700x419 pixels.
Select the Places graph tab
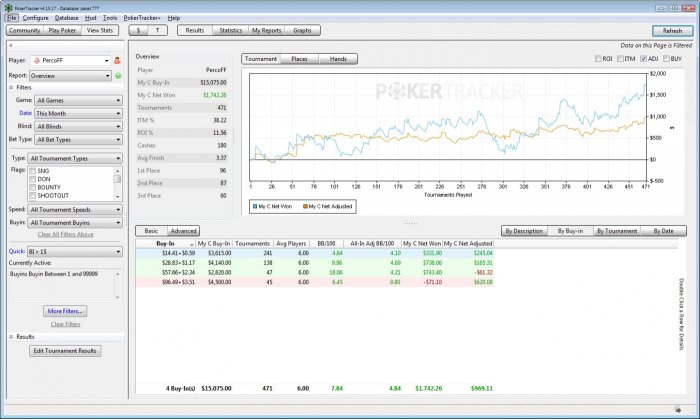299,59
